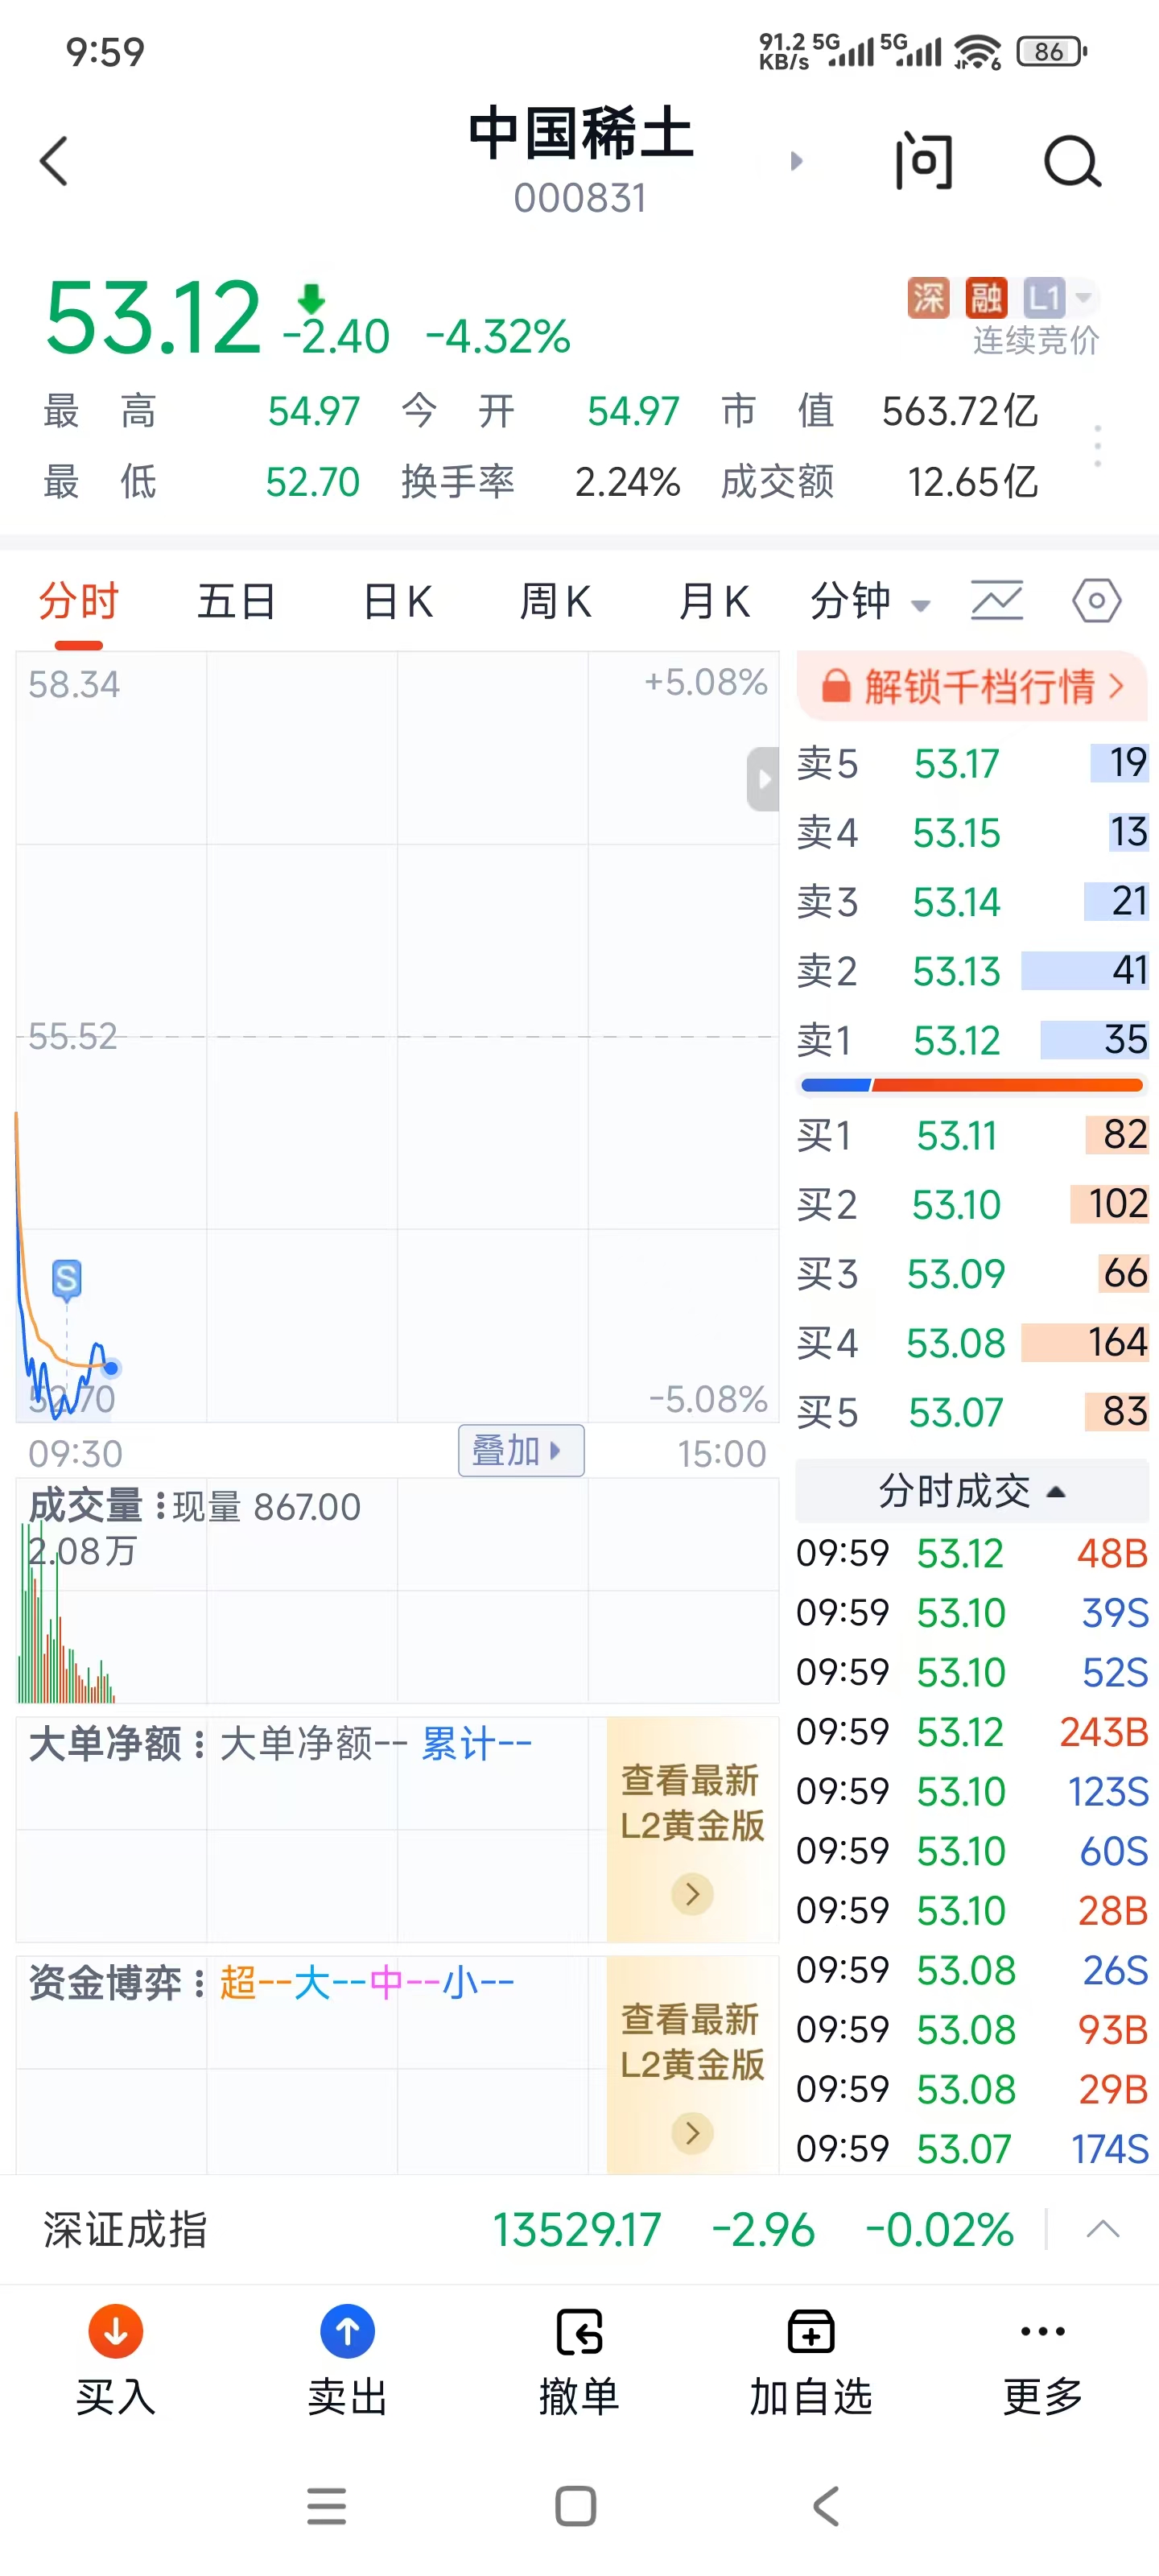
Task: Tap 市值 563.72亿 value
Action: pos(959,411)
